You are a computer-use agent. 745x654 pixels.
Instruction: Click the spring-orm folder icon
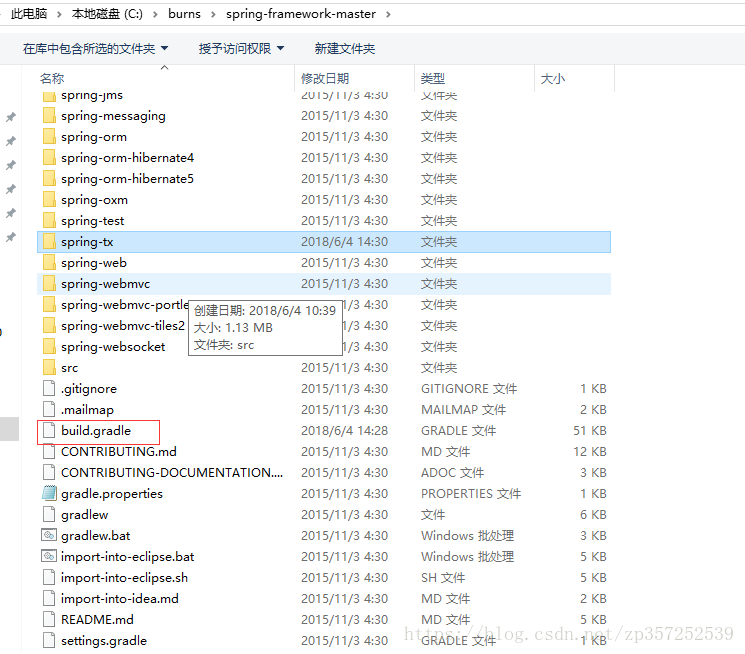pyautogui.click(x=49, y=136)
